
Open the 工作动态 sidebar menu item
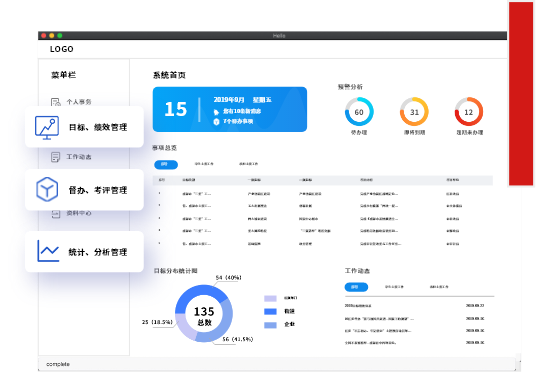[79, 157]
